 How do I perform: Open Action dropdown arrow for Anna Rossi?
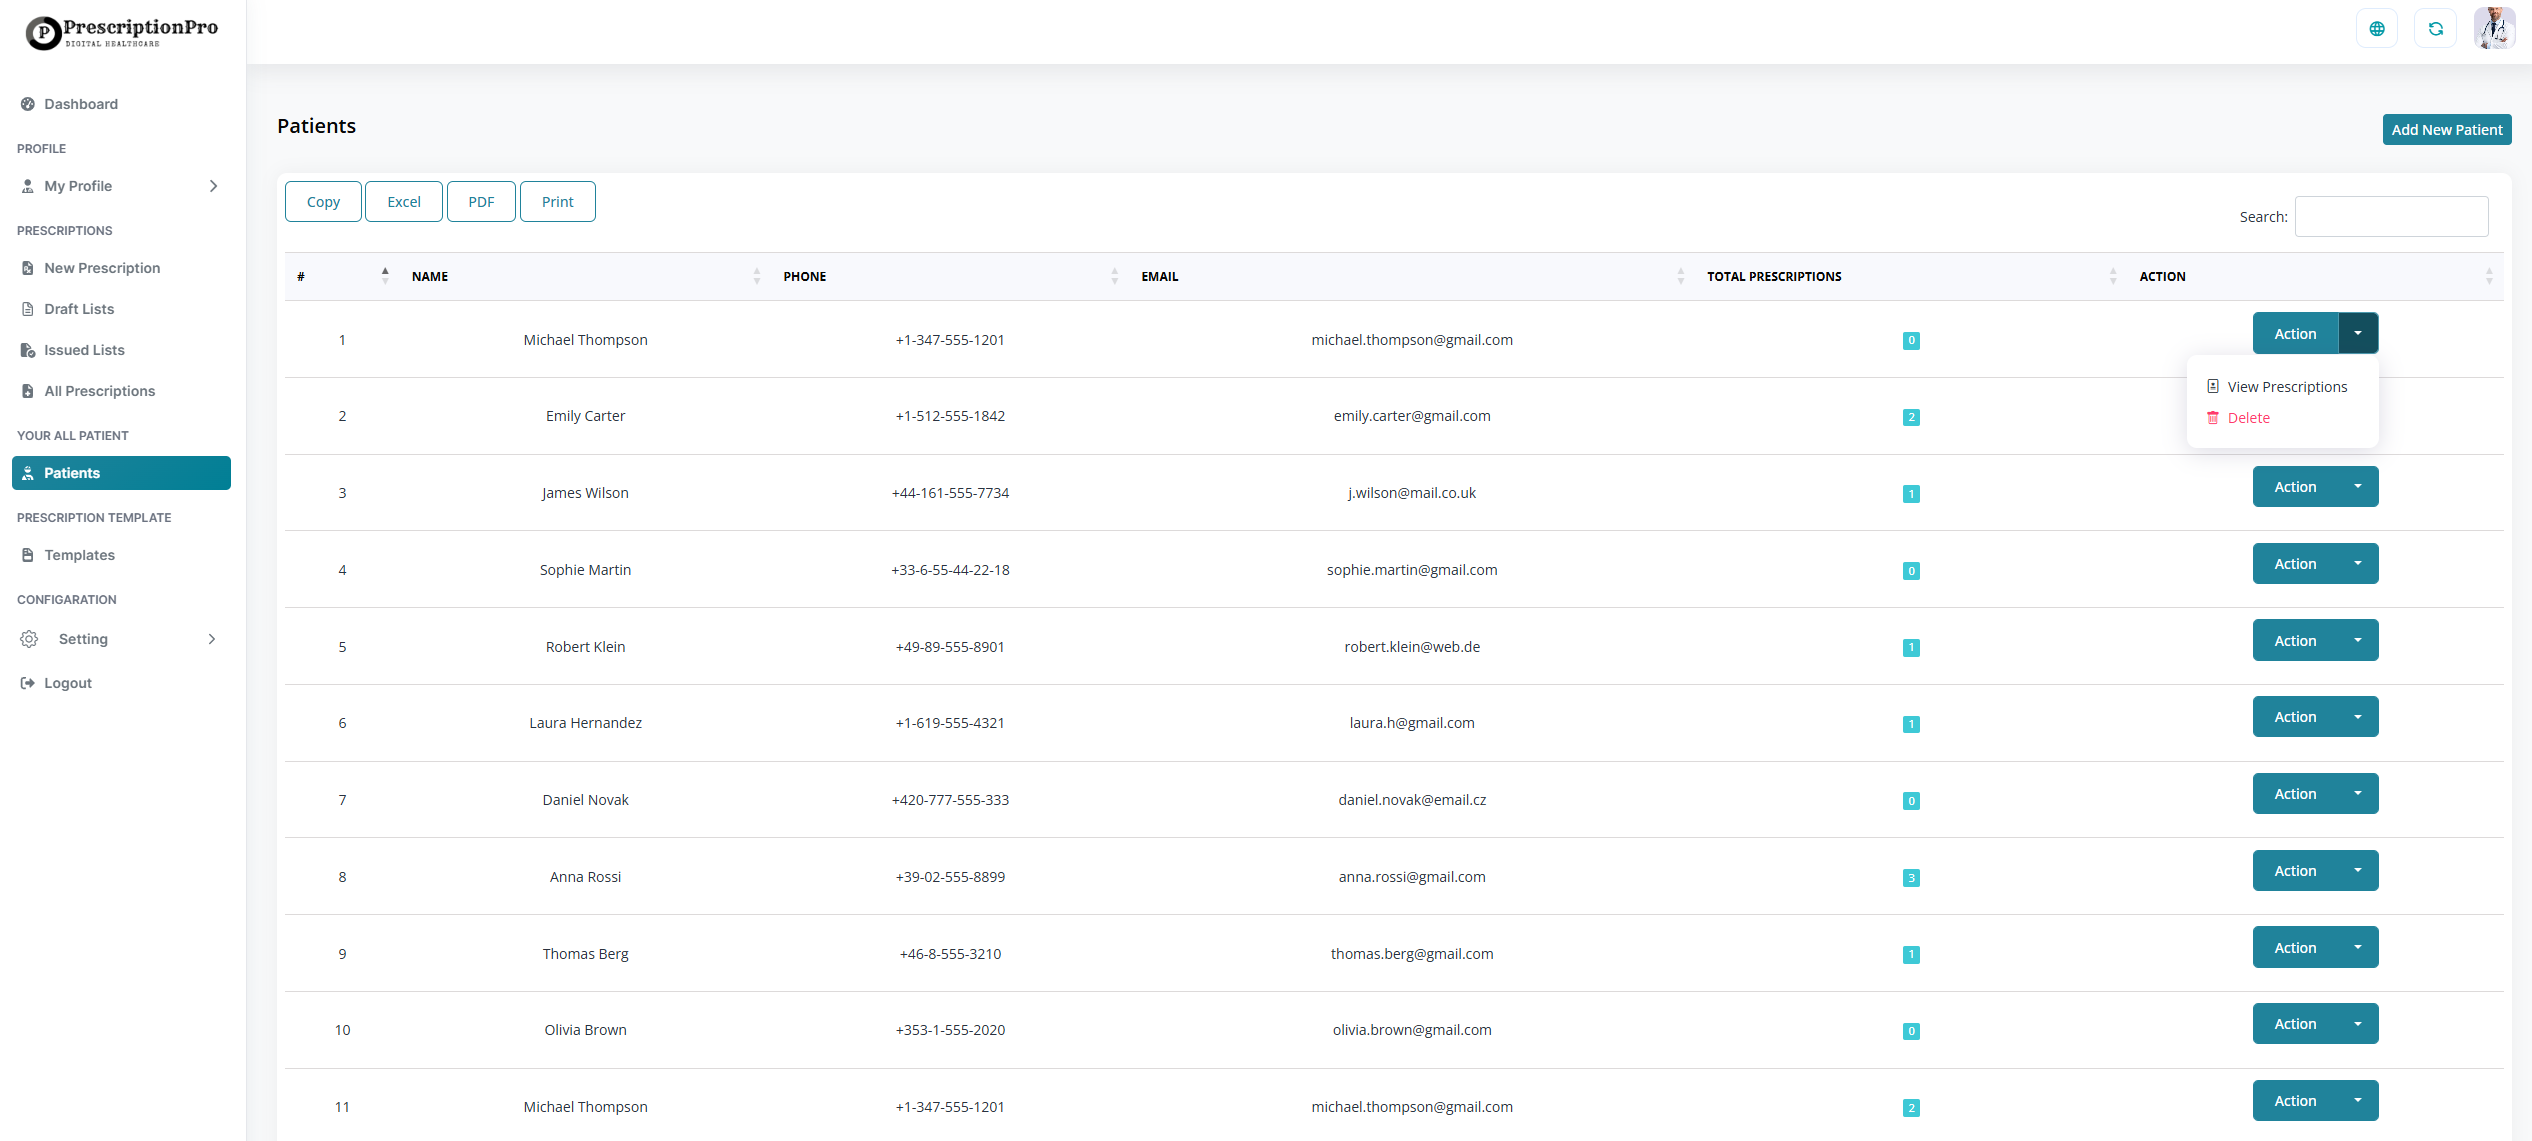pyautogui.click(x=2358, y=871)
